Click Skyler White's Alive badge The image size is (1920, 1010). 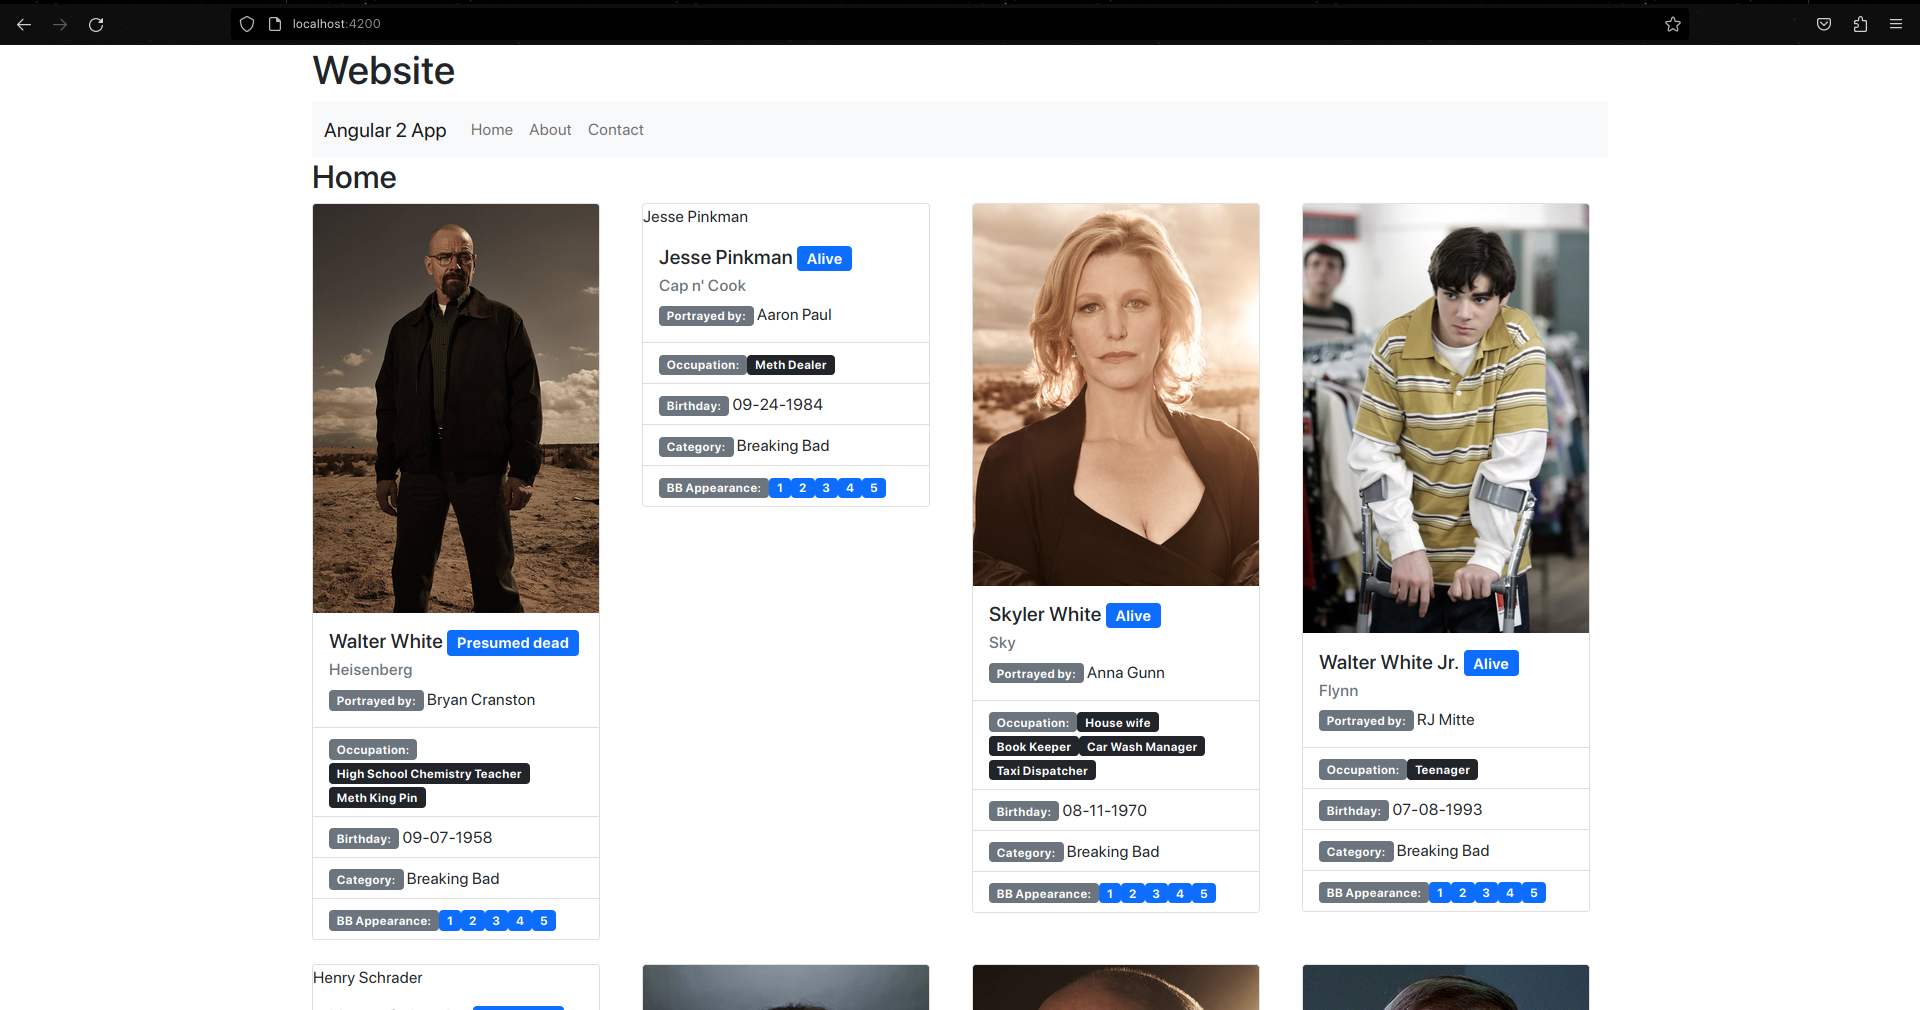(x=1133, y=616)
